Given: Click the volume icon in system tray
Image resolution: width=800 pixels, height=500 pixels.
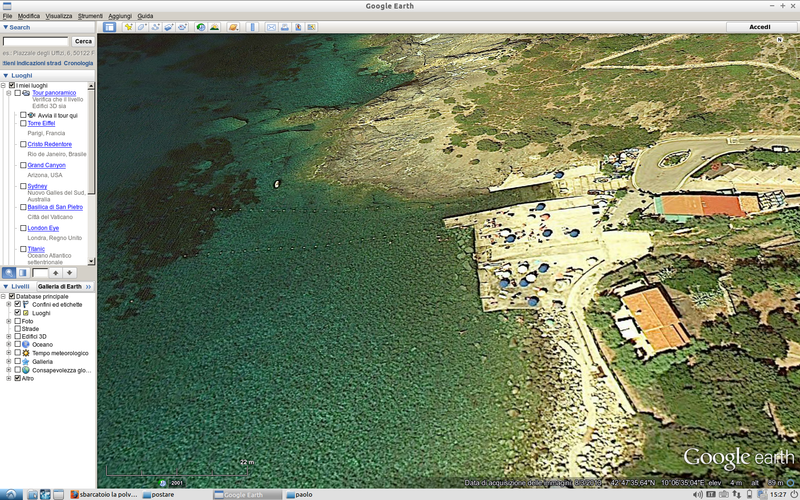Looking at the screenshot, I should [698, 494].
